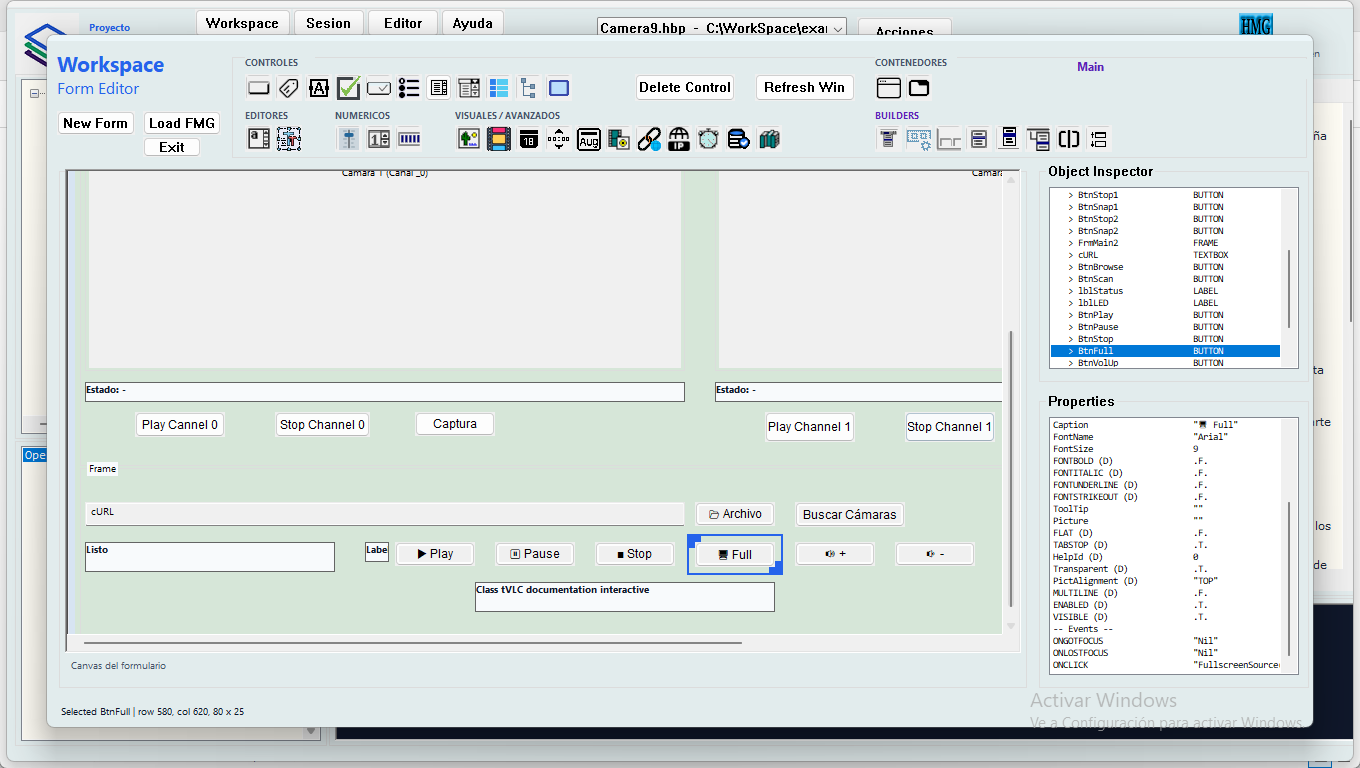Select the Pause button on canvas
Viewport: 1360px width, 768px height.
click(535, 554)
